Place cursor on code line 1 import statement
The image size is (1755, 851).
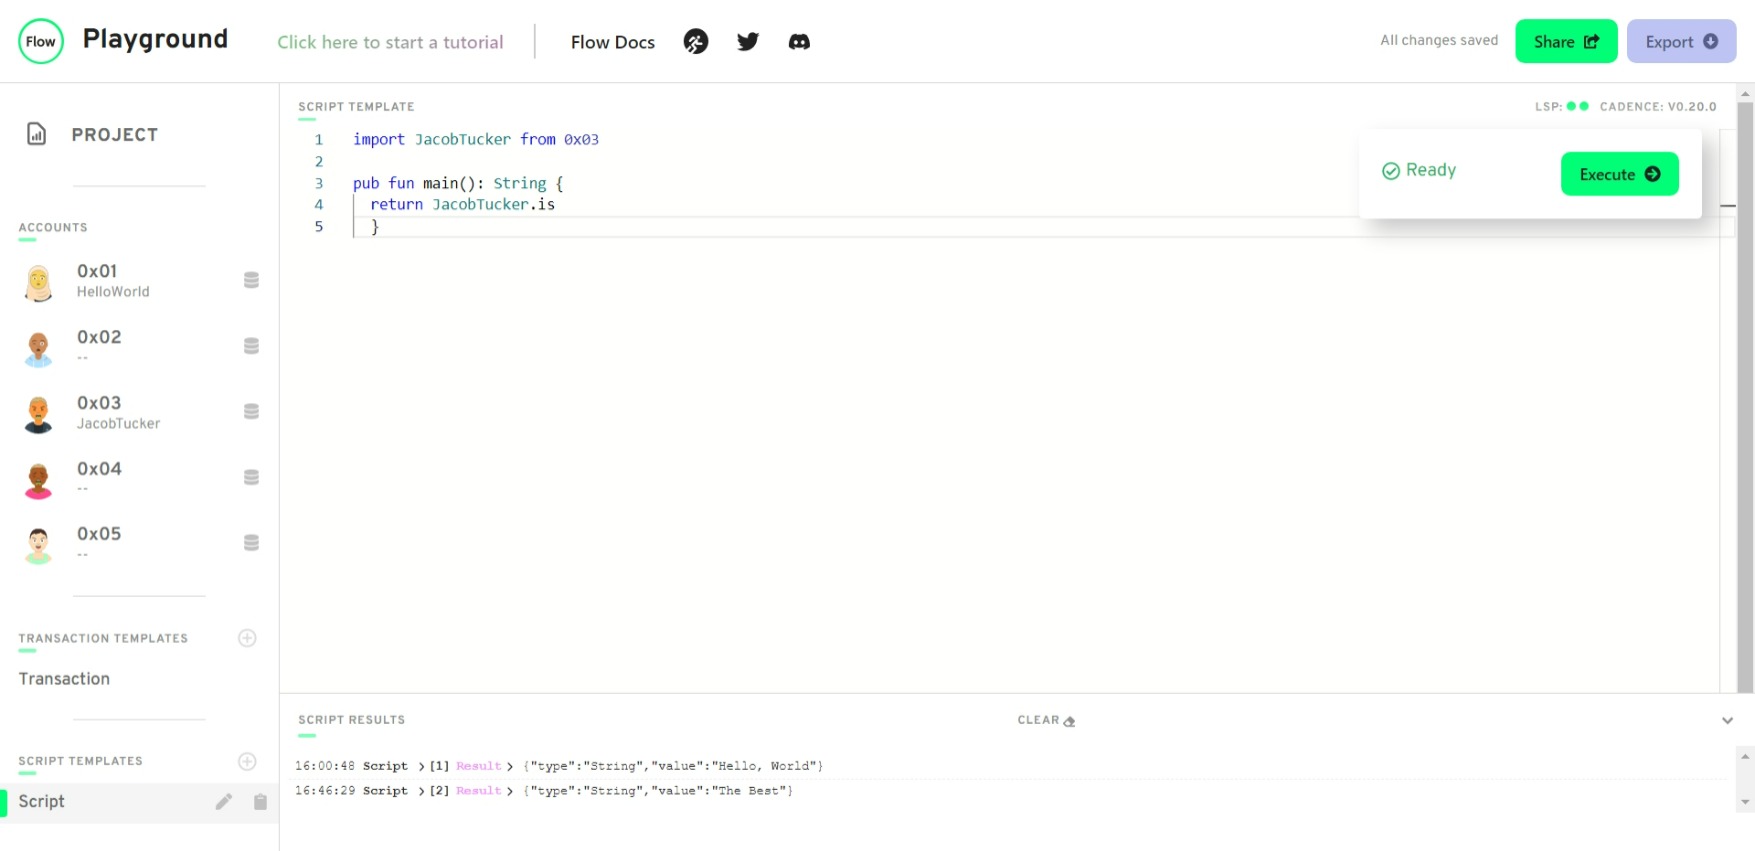click(x=476, y=139)
